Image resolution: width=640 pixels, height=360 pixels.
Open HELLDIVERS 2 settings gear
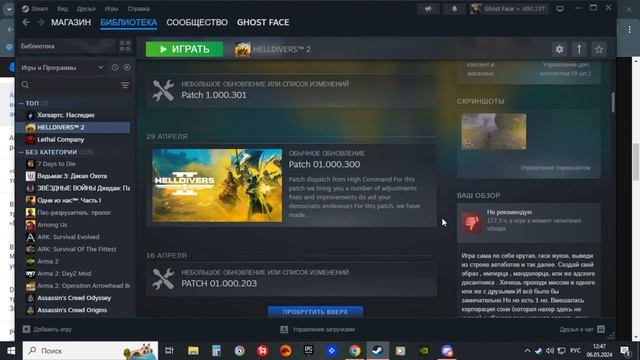click(x=559, y=49)
